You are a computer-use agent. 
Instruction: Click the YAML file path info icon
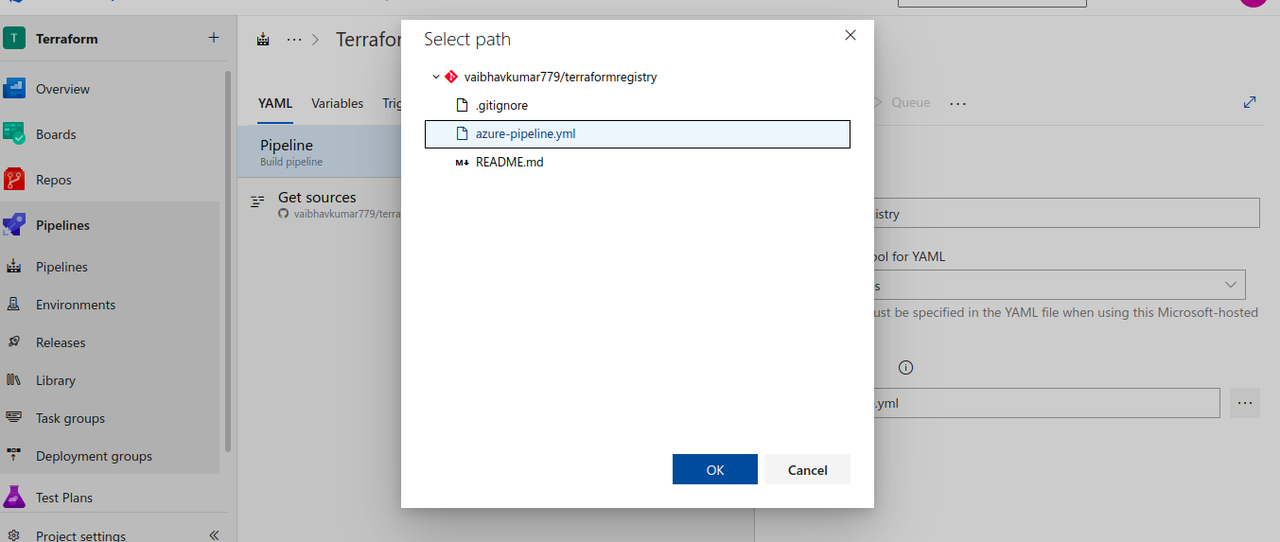(906, 367)
